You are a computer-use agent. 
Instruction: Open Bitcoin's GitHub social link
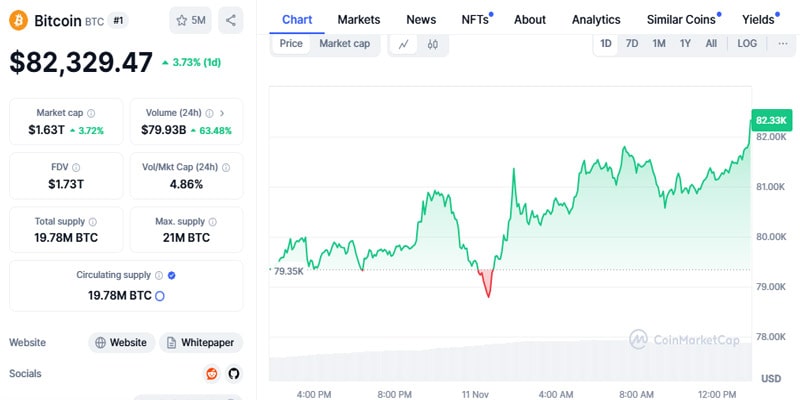(x=234, y=374)
